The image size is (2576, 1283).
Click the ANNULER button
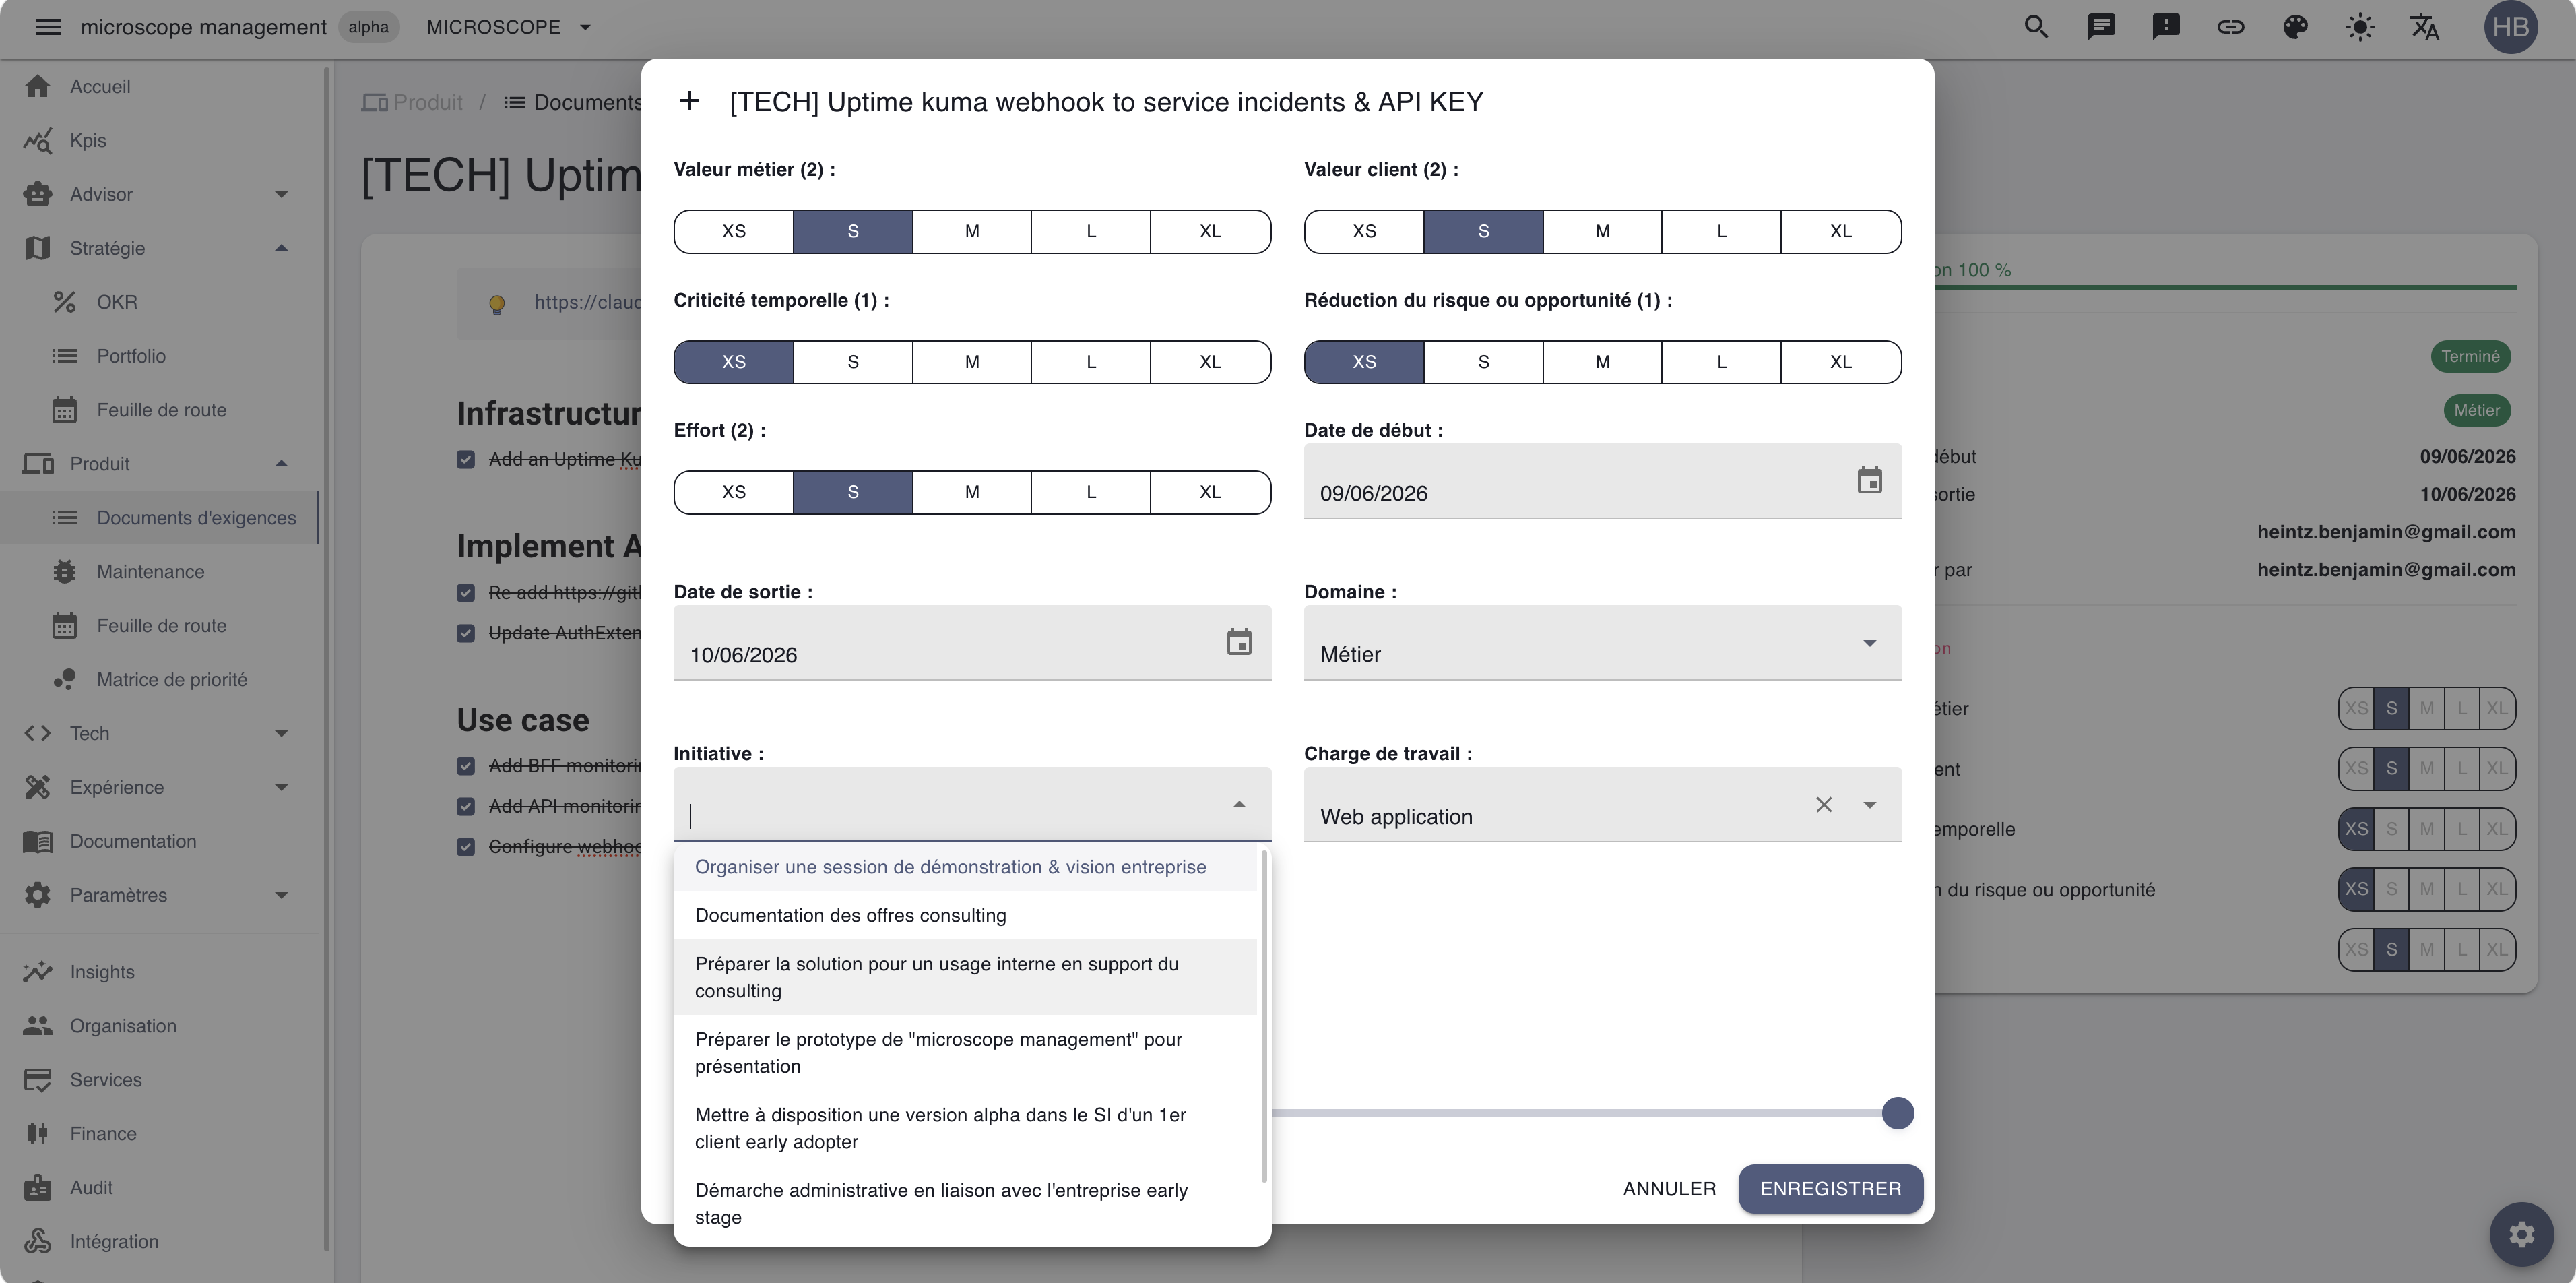pyautogui.click(x=1669, y=1189)
